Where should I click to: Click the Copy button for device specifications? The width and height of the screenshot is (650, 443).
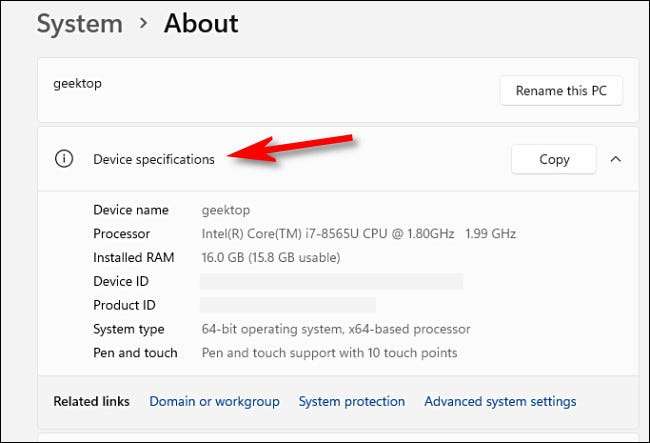(x=553, y=159)
